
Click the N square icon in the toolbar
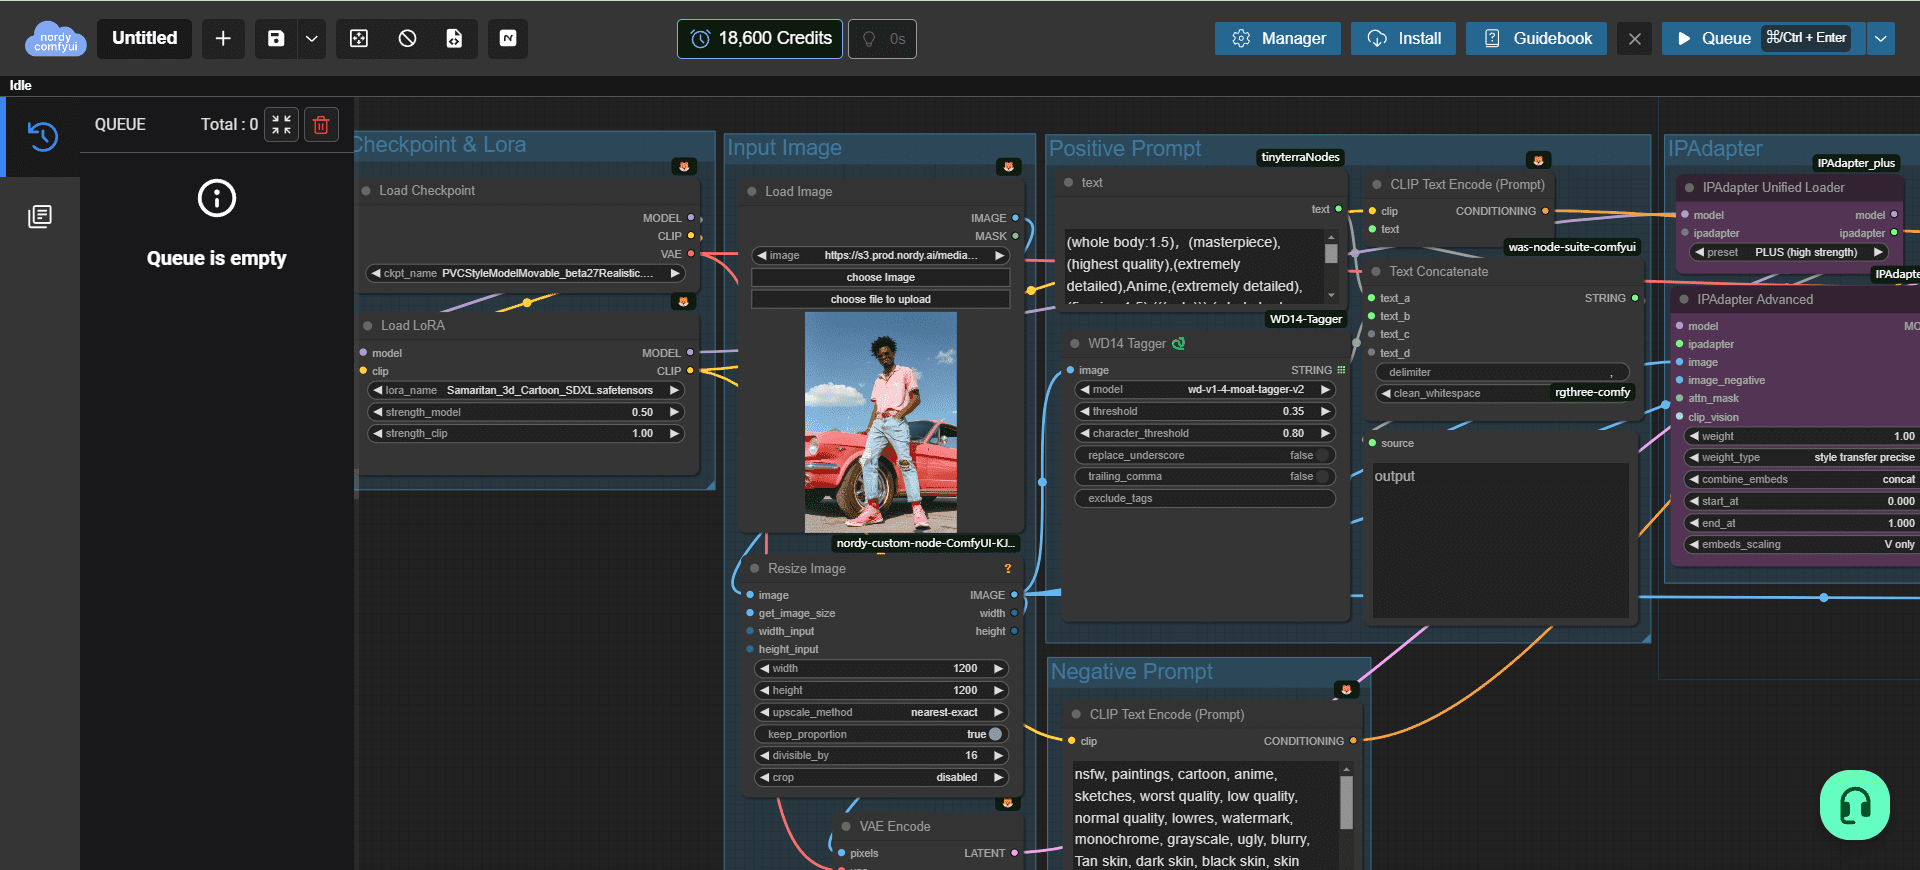tap(508, 38)
